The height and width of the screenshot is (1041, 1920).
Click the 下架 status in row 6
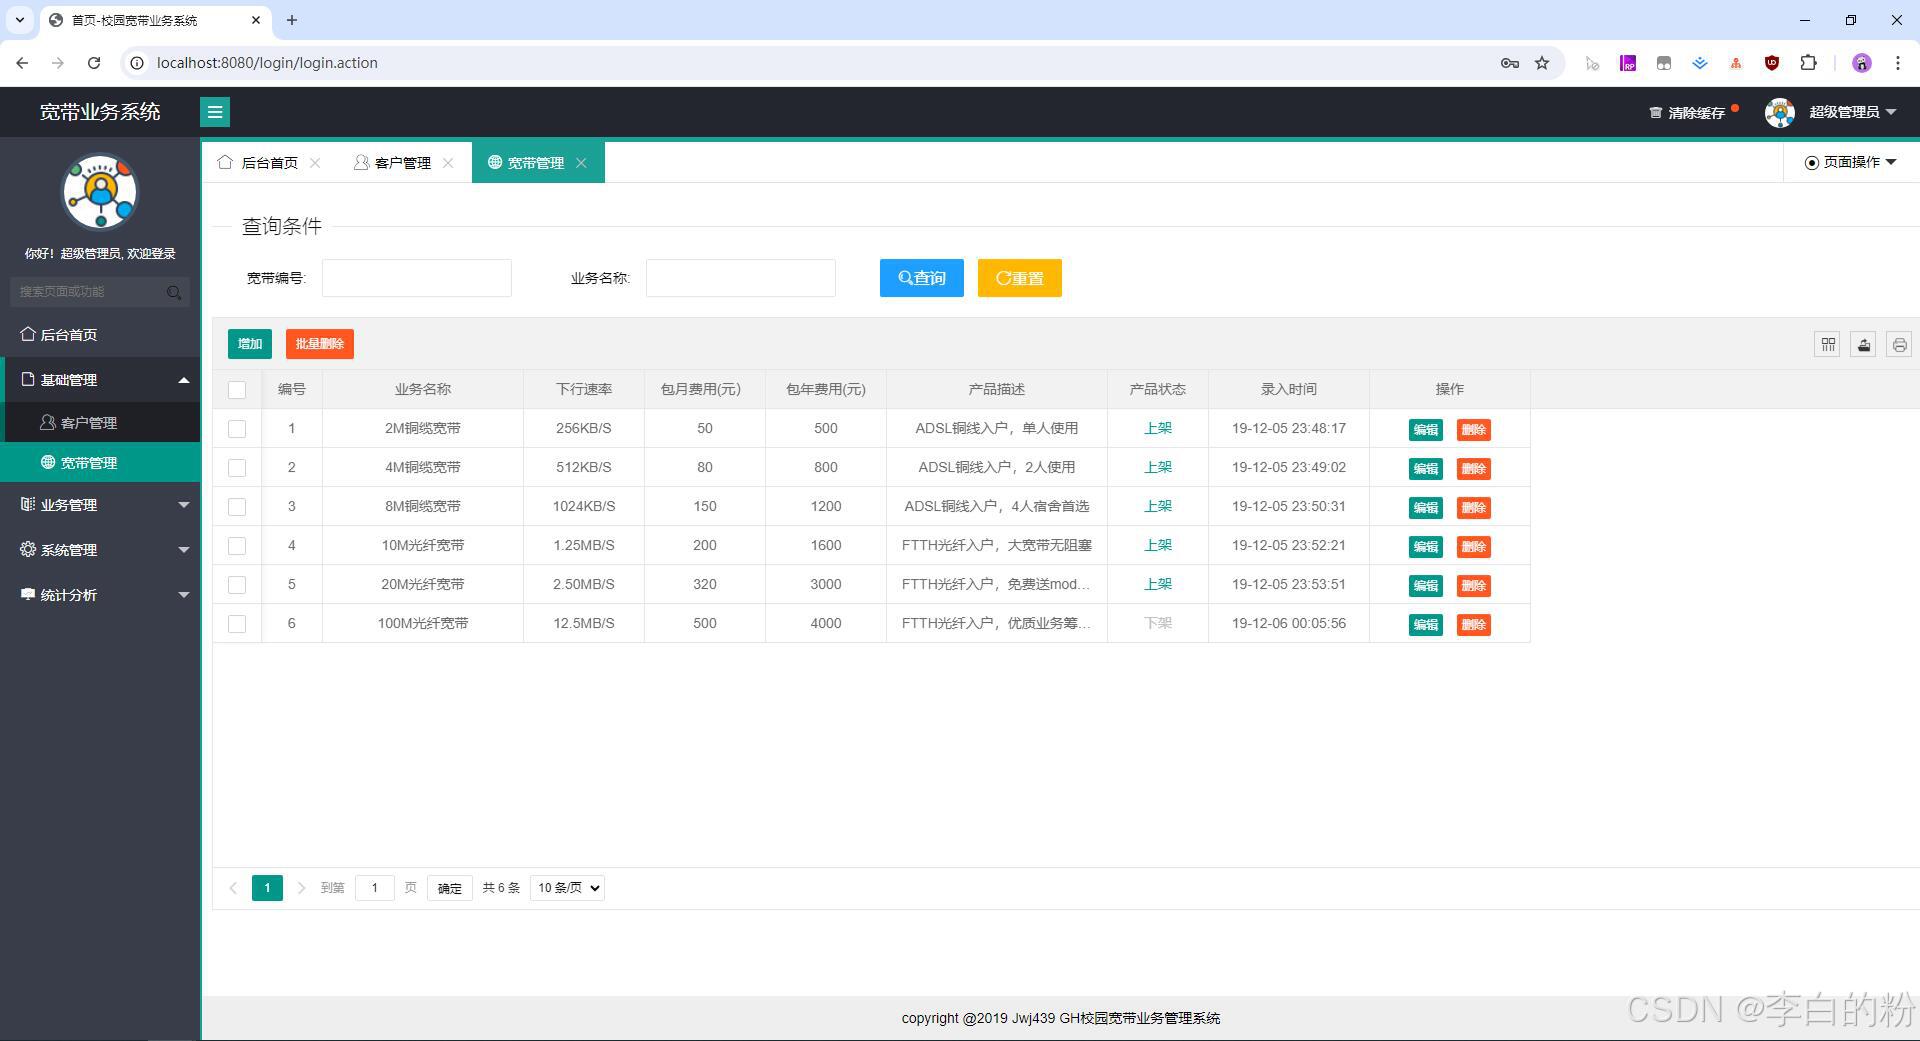(1158, 623)
